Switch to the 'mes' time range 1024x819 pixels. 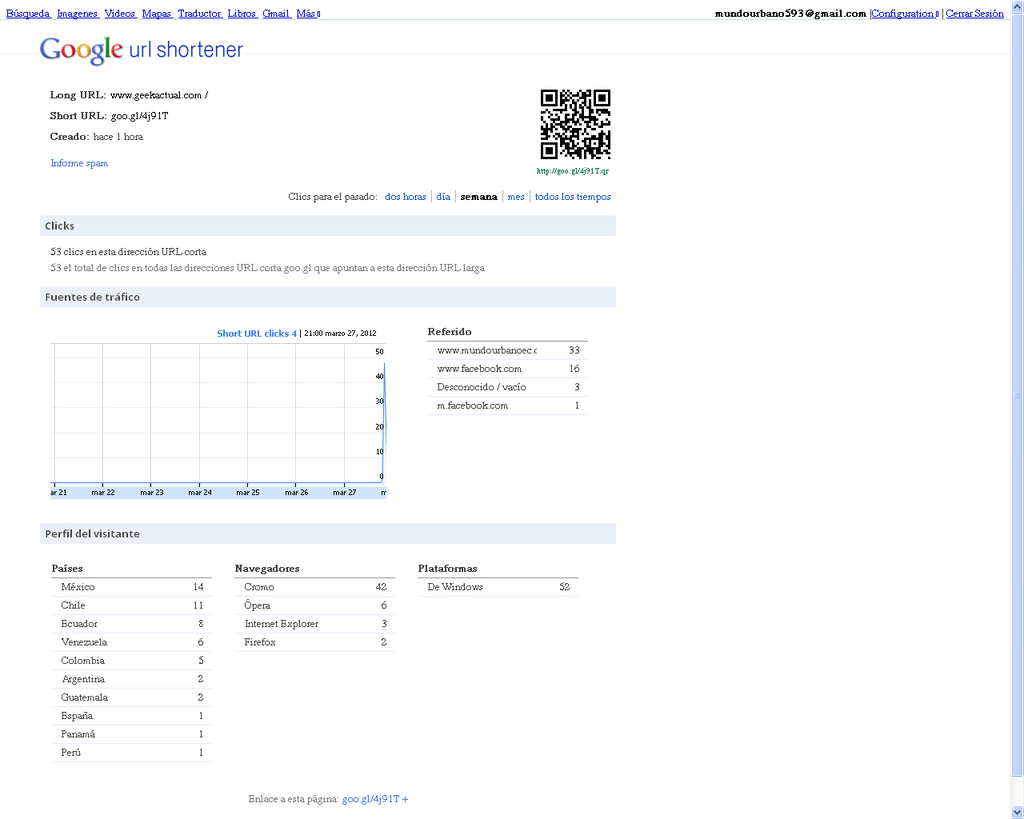(516, 197)
